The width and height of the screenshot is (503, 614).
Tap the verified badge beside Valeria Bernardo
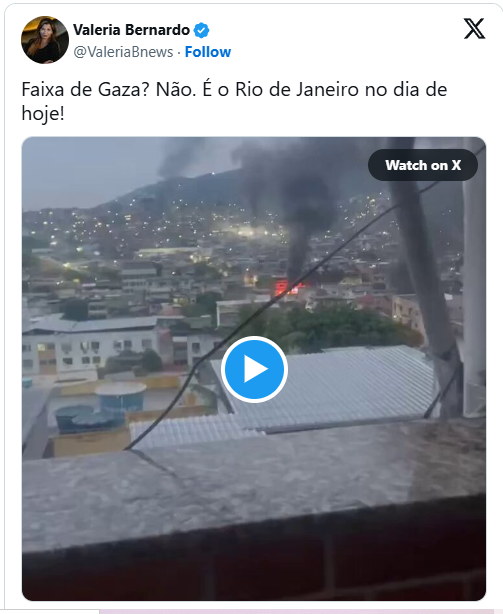point(202,30)
